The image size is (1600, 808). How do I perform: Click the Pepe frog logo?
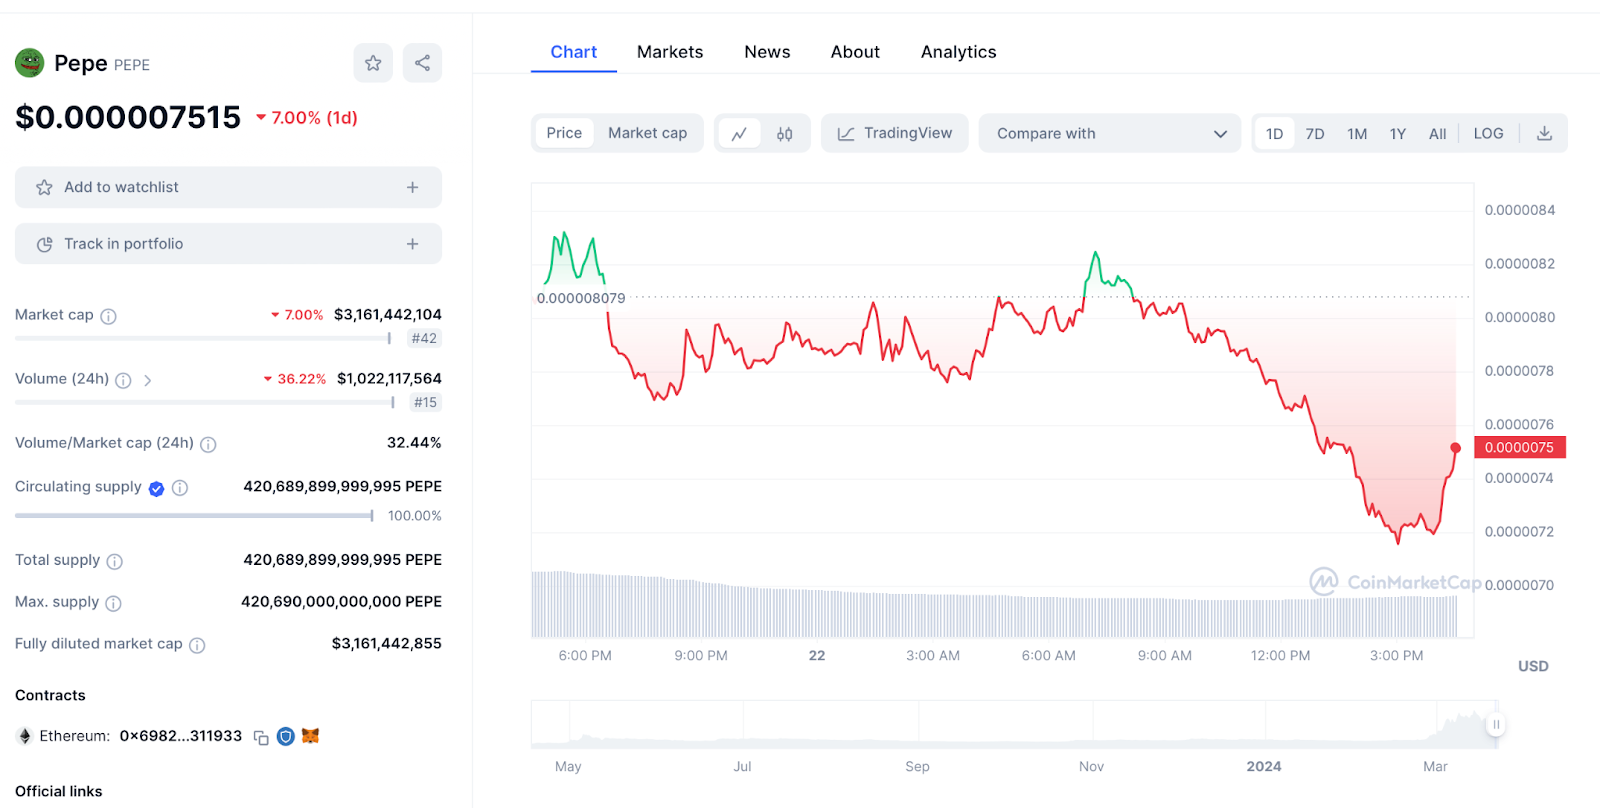pos(30,63)
